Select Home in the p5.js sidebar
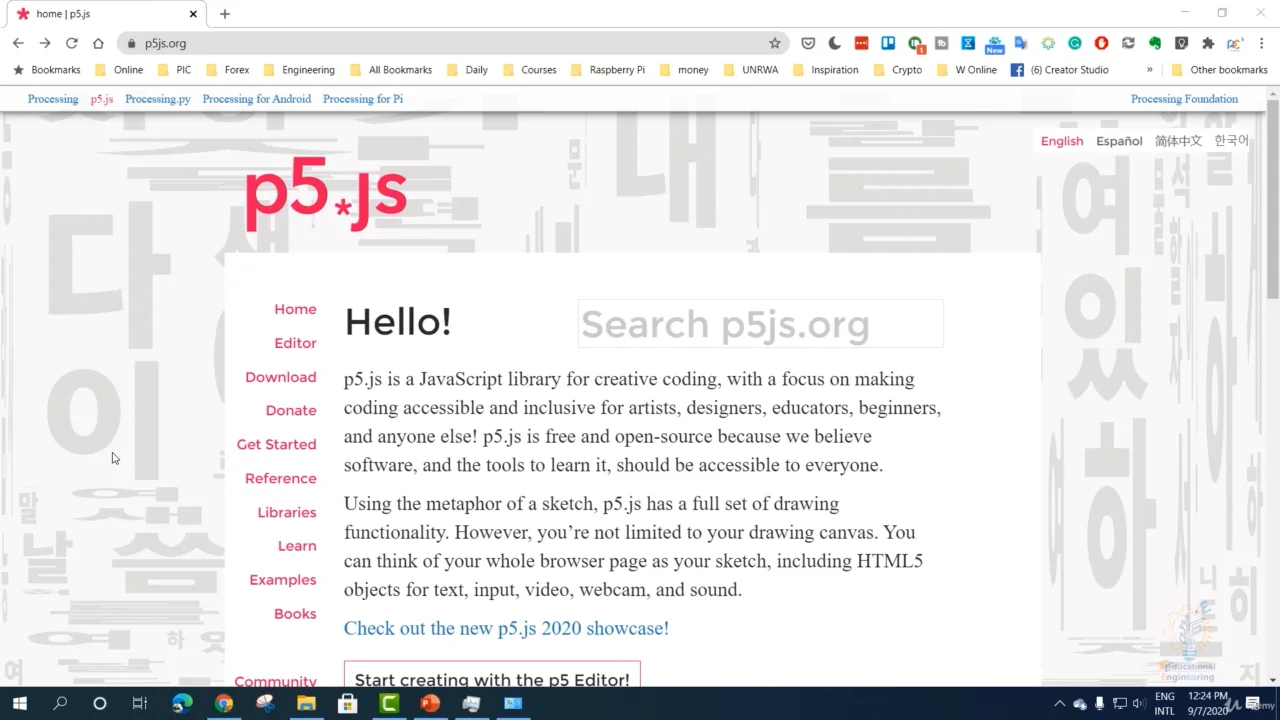Screen dimensions: 1280x720 point(295,309)
